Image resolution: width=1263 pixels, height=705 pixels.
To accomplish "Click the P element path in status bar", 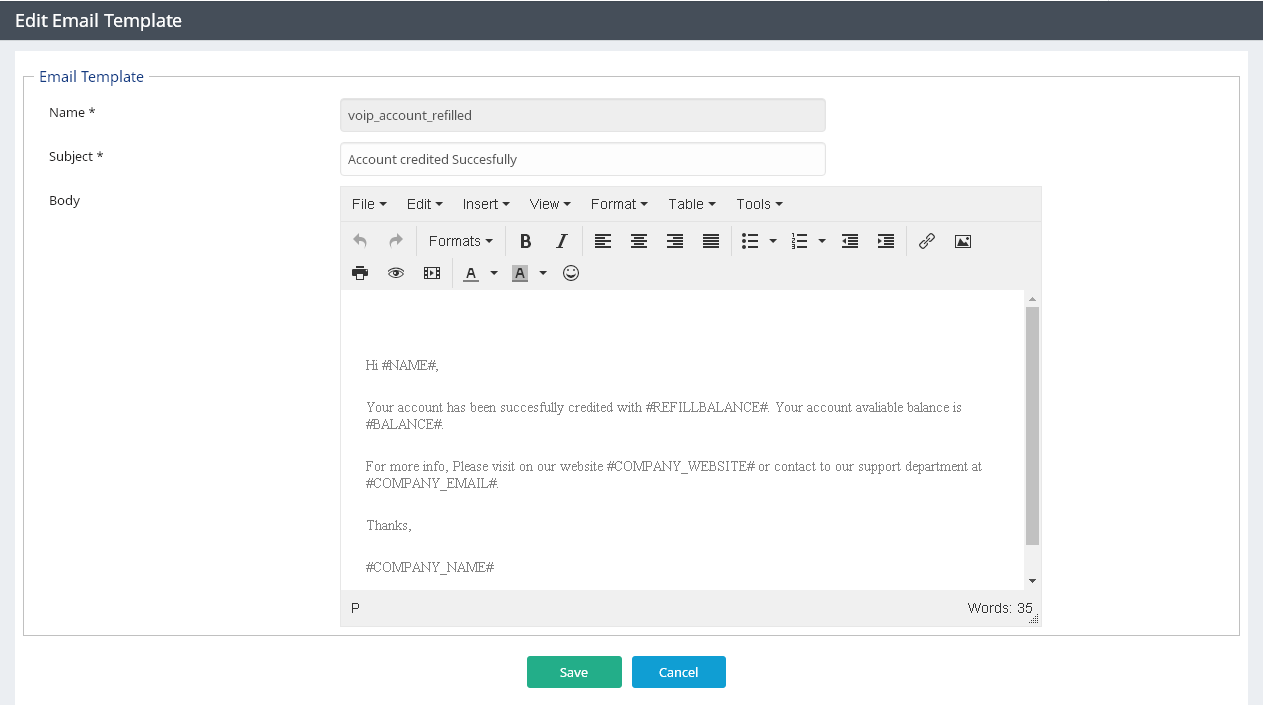I will pyautogui.click(x=356, y=608).
